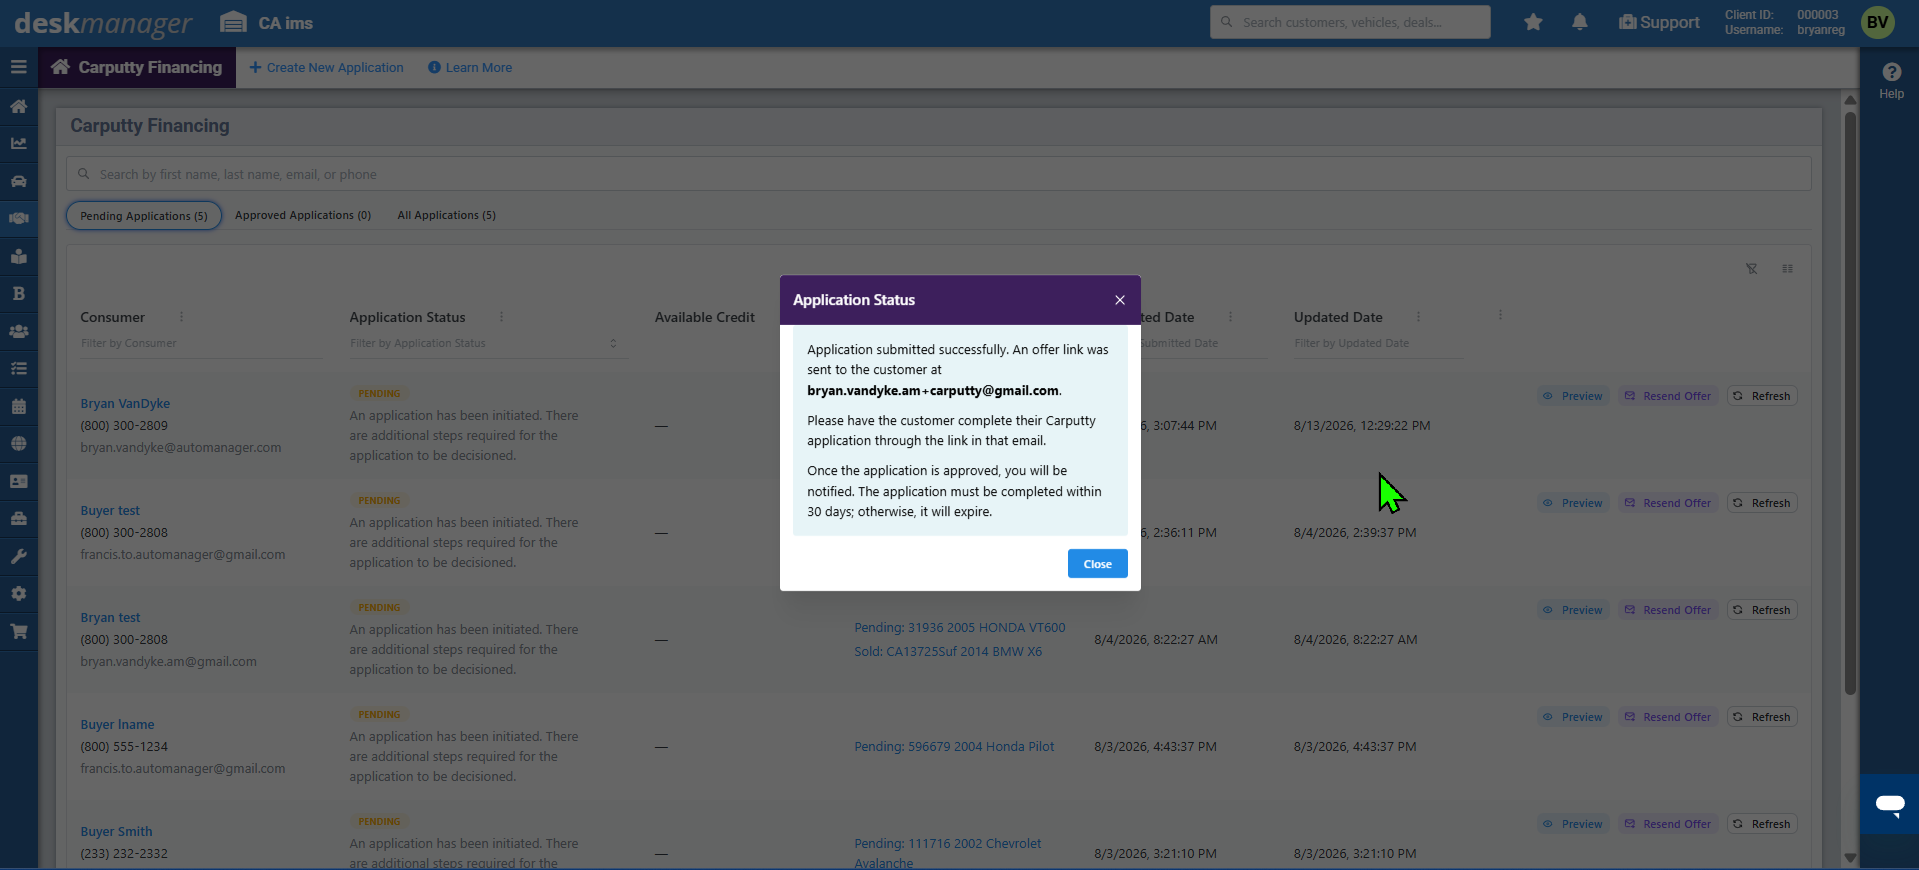The height and width of the screenshot is (870, 1919).
Task: Click Resend Offer for Bryan test row
Action: point(1668,610)
